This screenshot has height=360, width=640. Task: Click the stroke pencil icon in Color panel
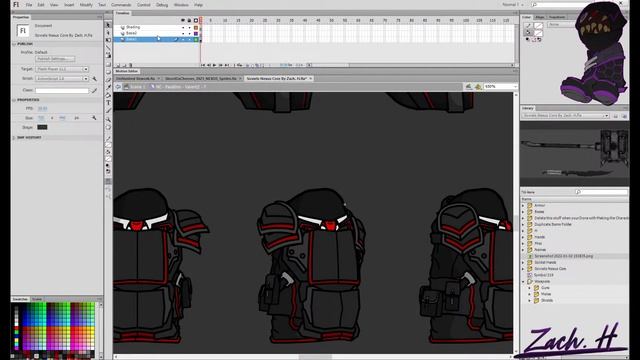[528, 25]
